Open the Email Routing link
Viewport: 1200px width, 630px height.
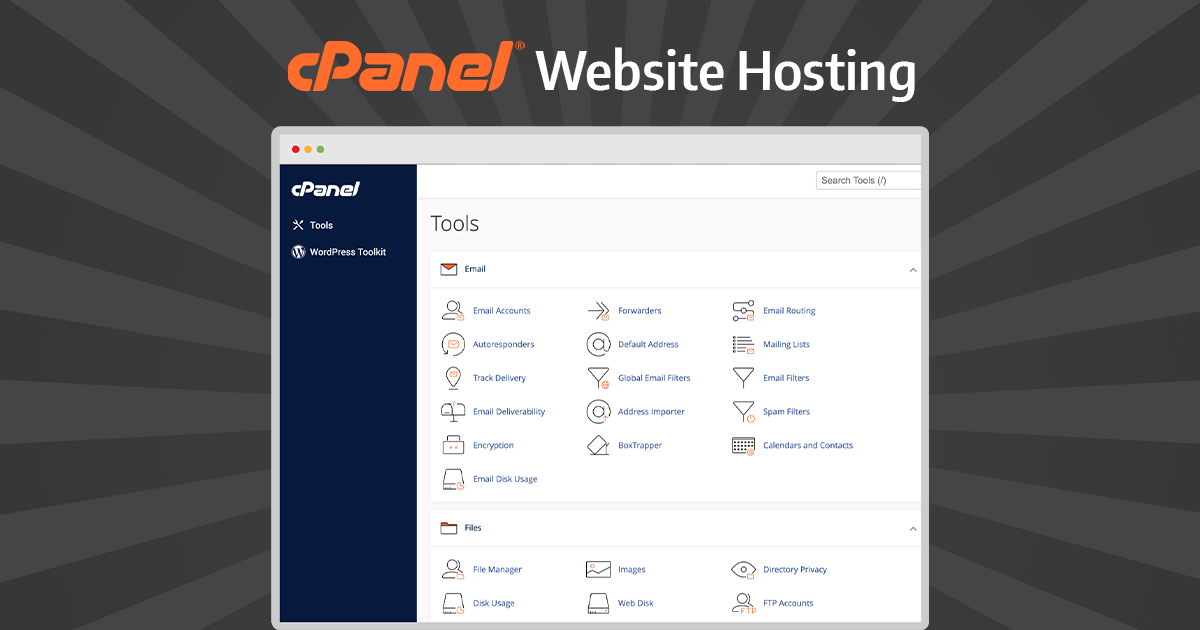pos(789,311)
